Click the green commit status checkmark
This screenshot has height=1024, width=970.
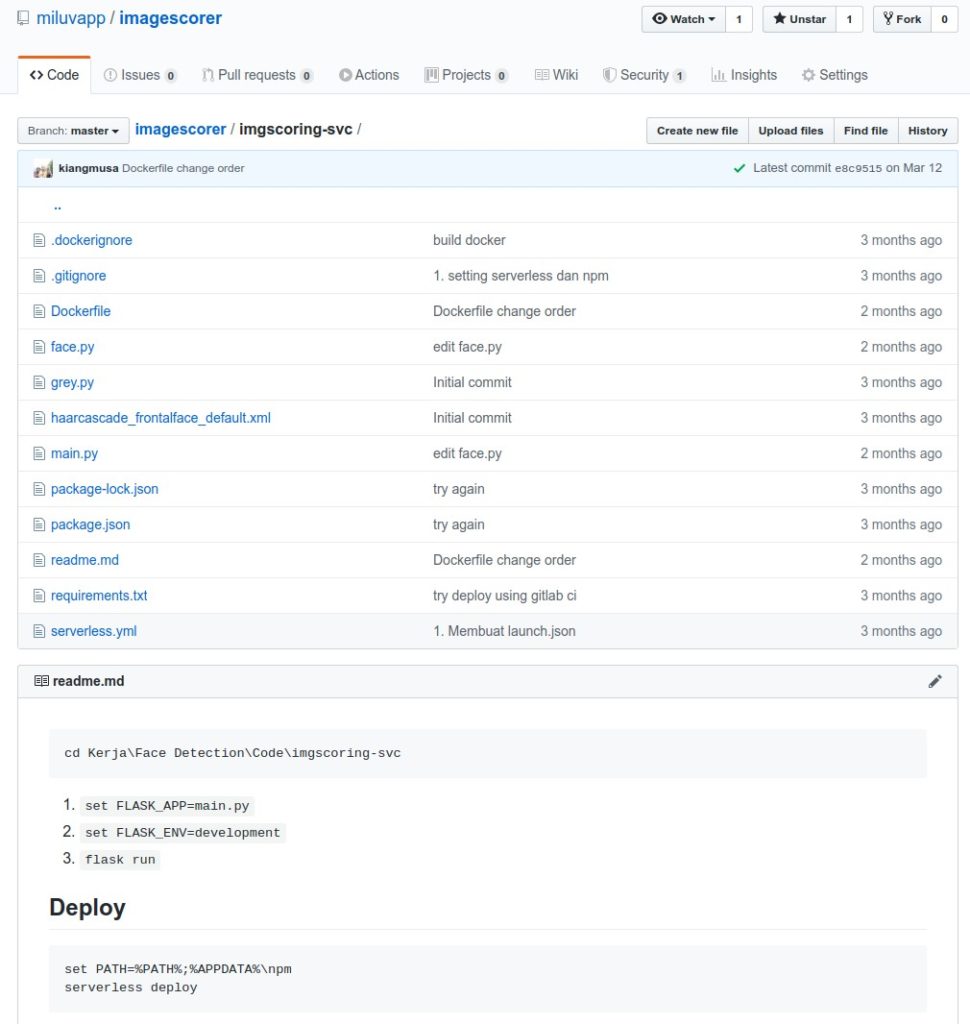point(739,168)
